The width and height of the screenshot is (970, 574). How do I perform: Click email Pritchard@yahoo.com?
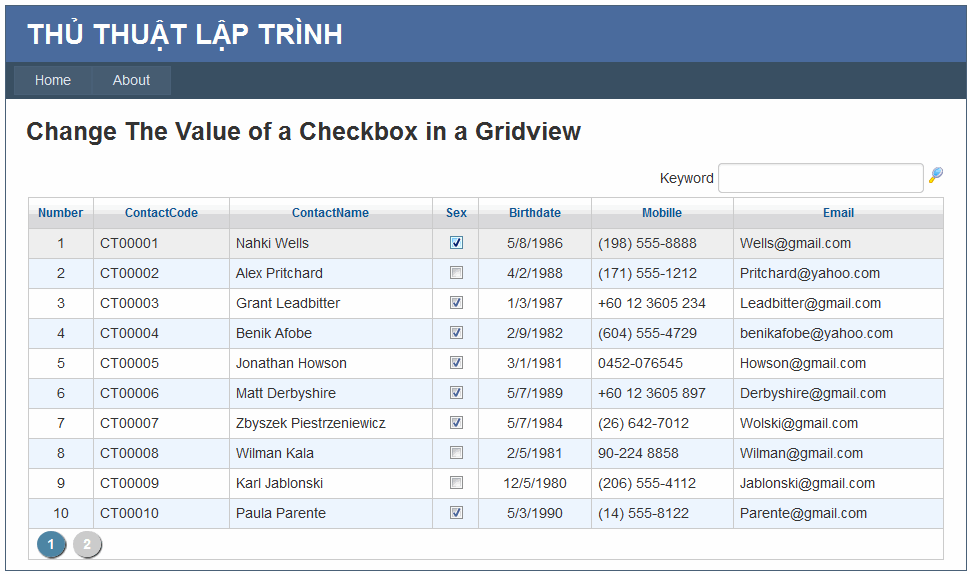[x=810, y=273]
